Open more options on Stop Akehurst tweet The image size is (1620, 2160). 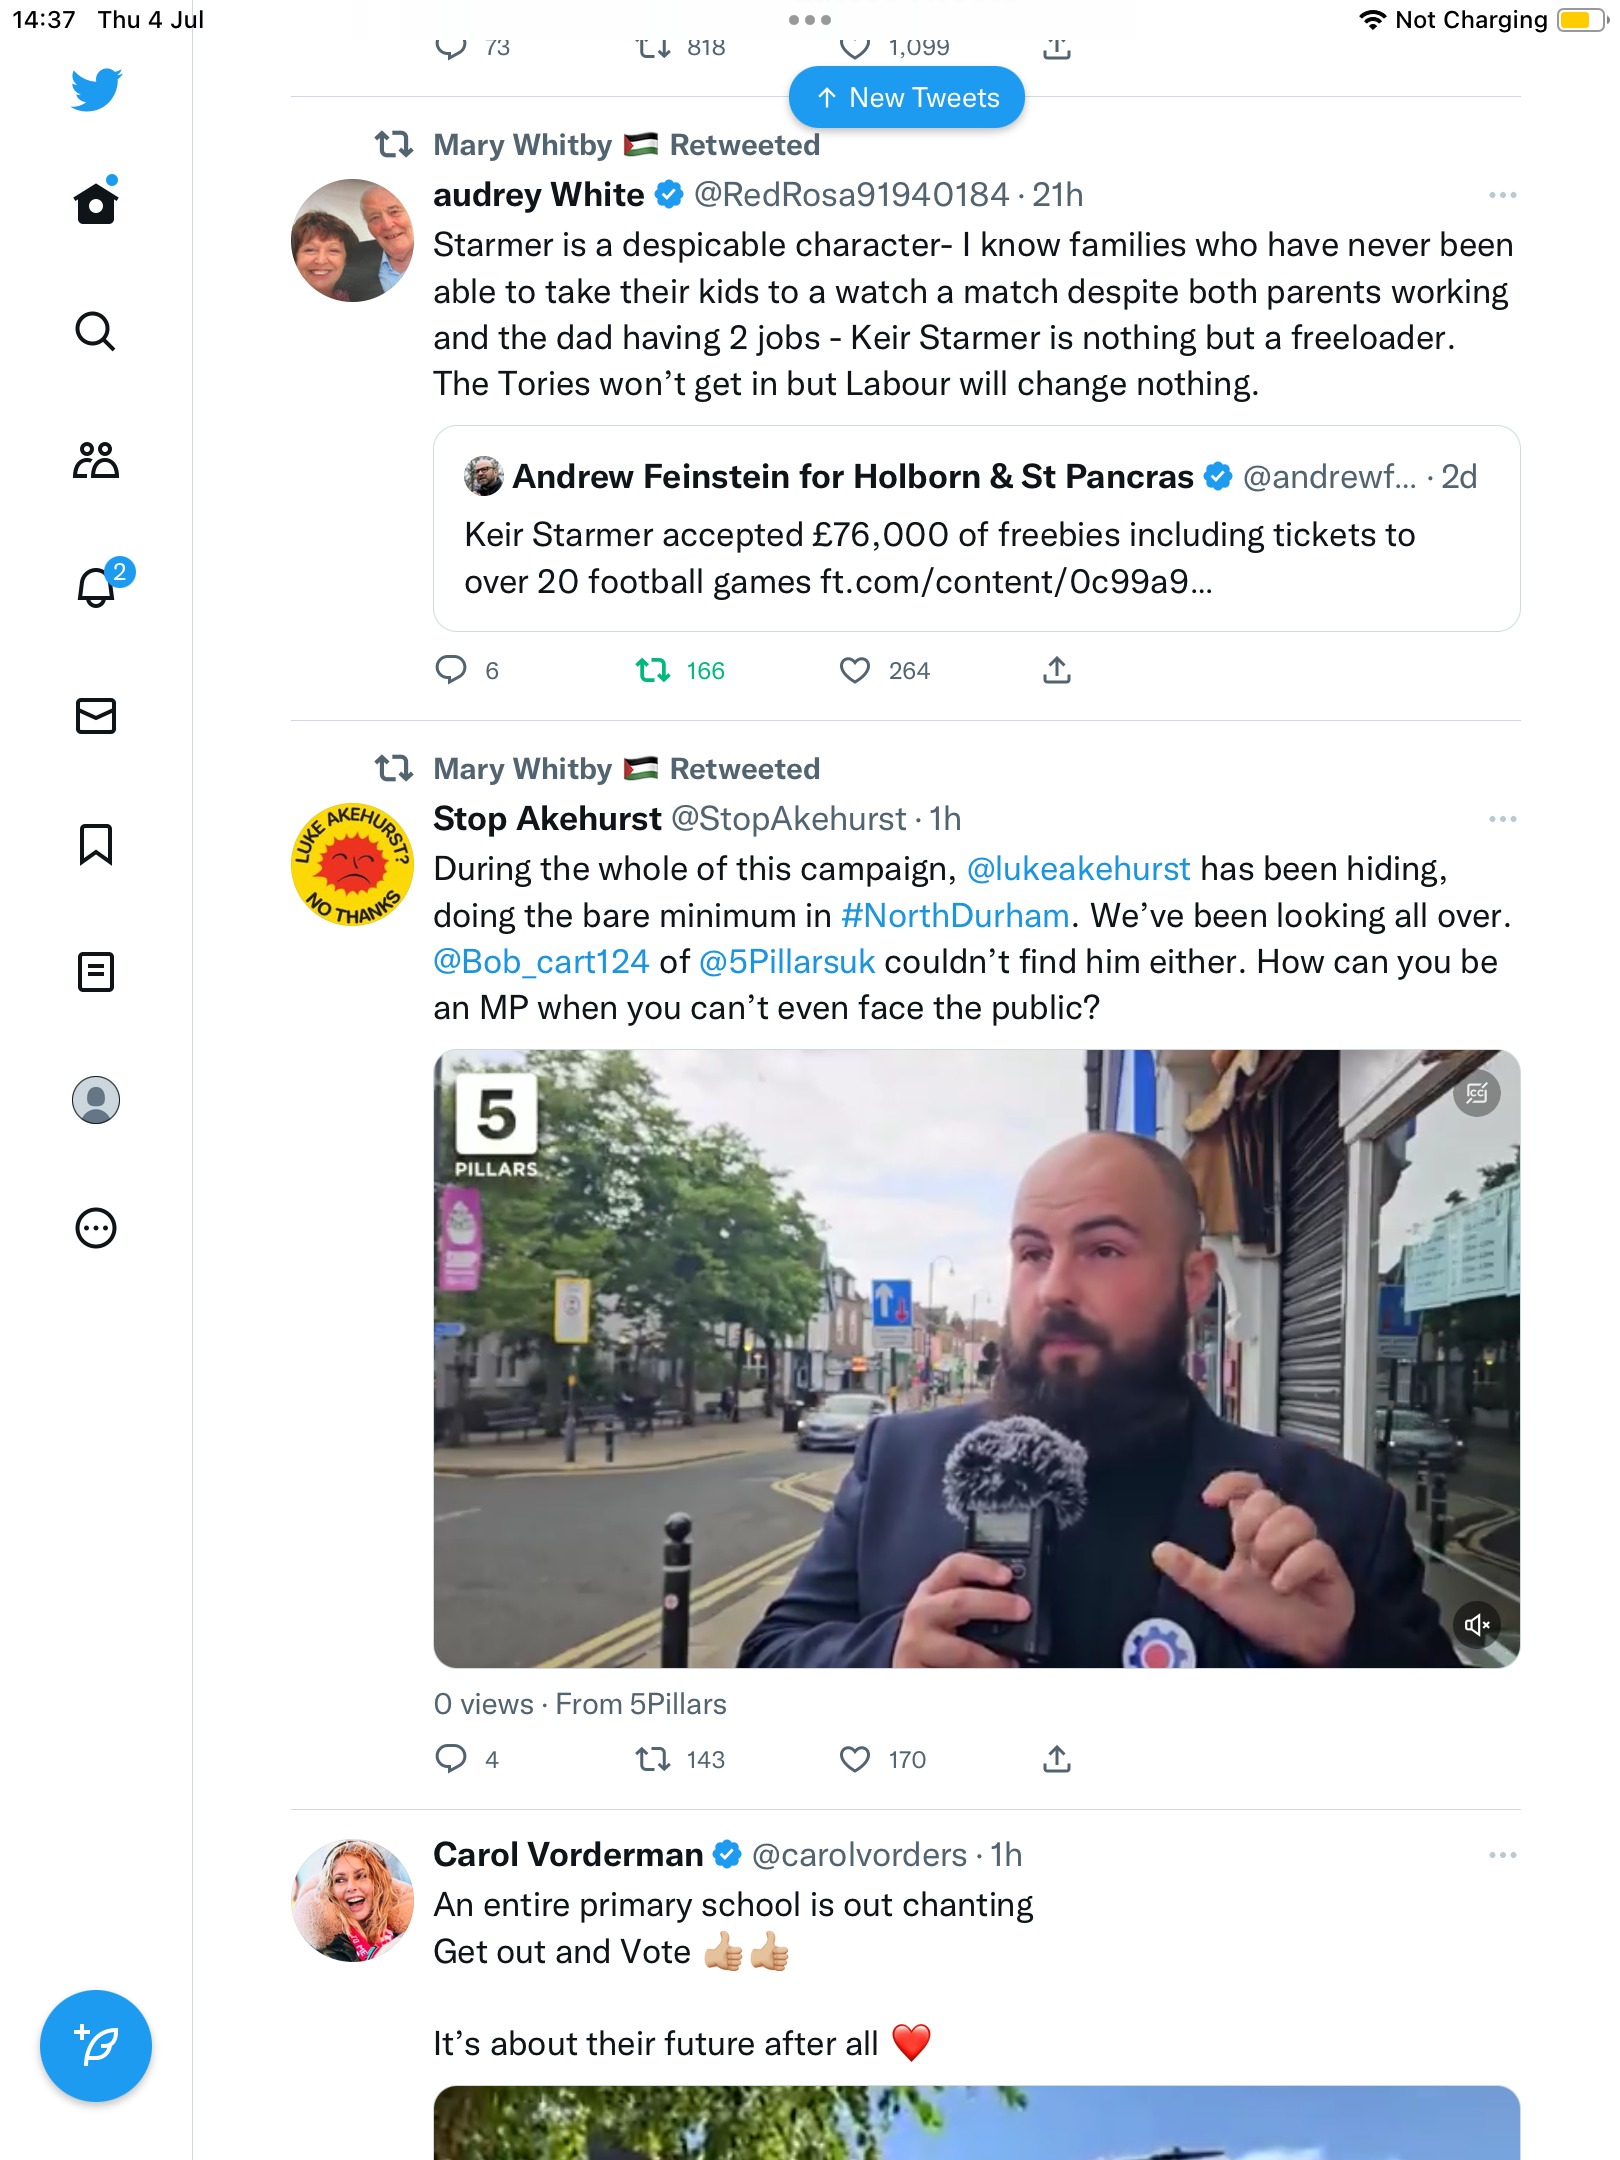point(1502,819)
